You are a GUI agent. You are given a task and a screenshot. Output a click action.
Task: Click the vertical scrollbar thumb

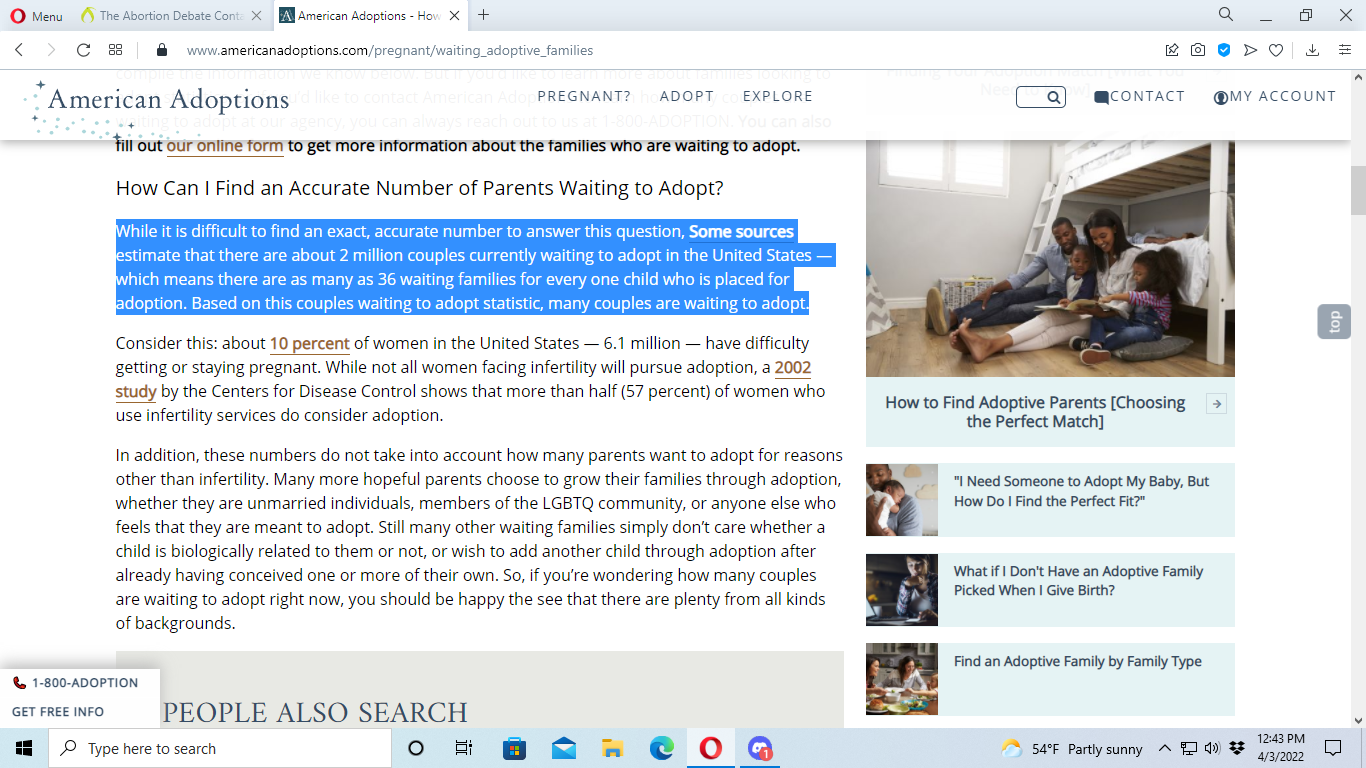[x=1358, y=190]
